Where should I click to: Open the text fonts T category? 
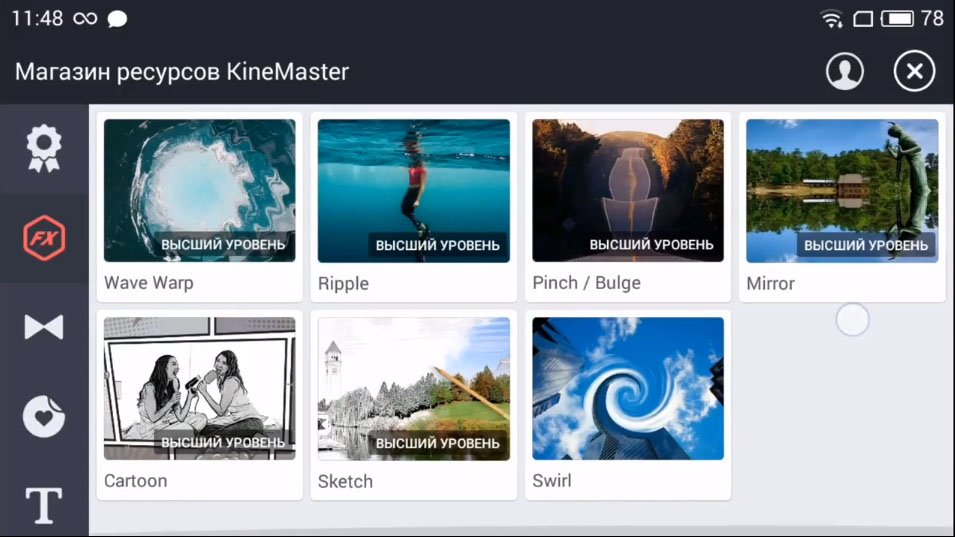[x=44, y=505]
